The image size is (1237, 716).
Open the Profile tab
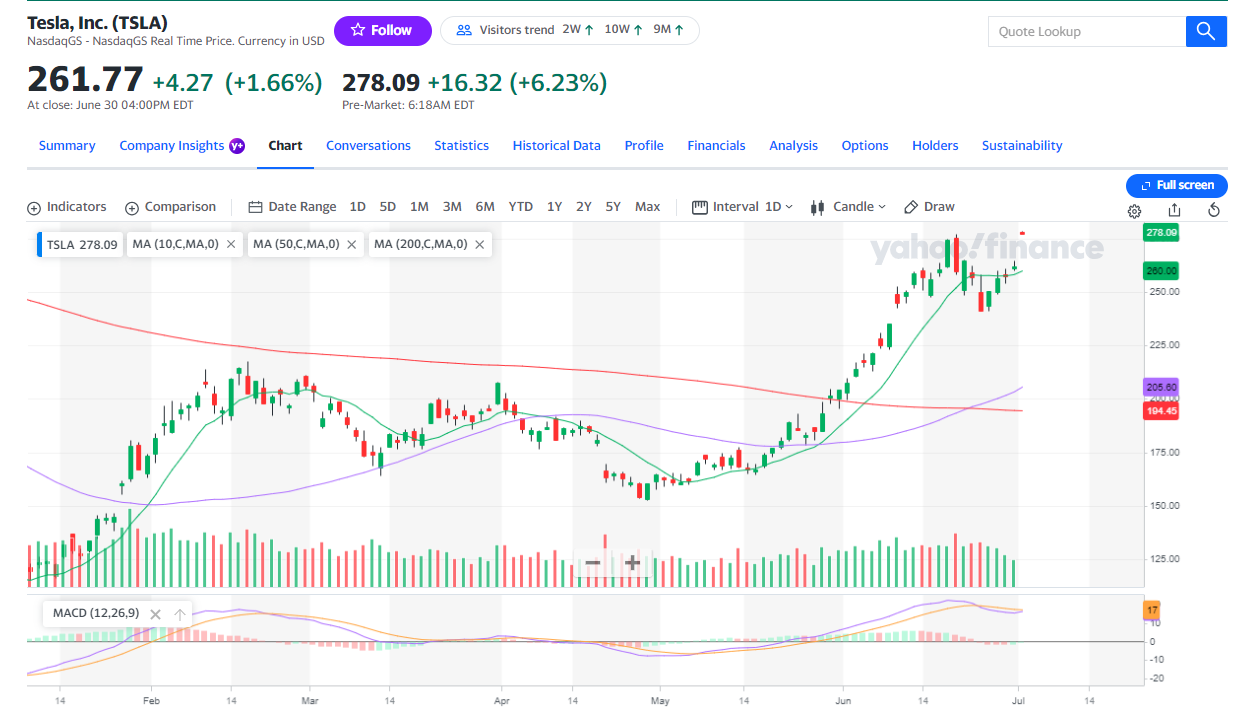click(x=644, y=146)
